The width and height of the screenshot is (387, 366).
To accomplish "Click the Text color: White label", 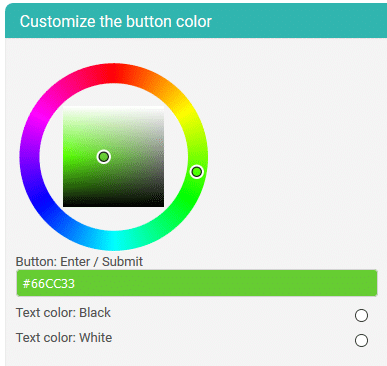I will [x=64, y=338].
